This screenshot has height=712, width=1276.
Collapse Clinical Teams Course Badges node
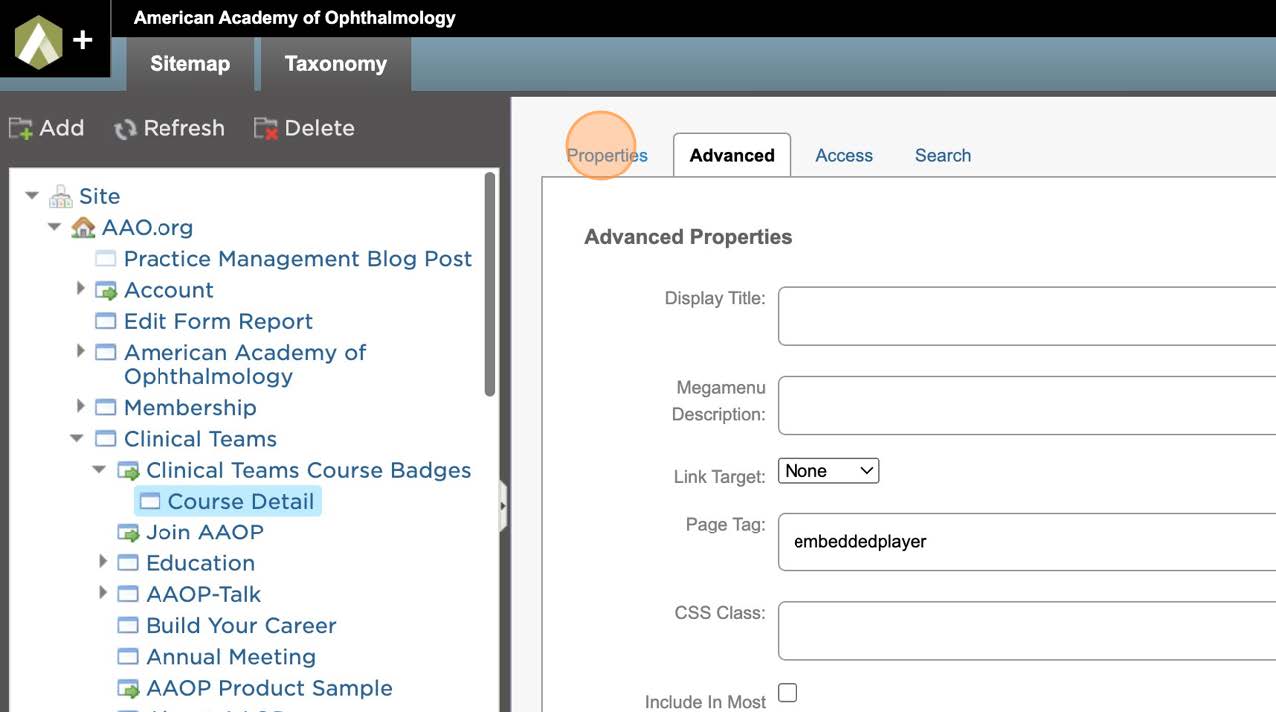tap(99, 470)
